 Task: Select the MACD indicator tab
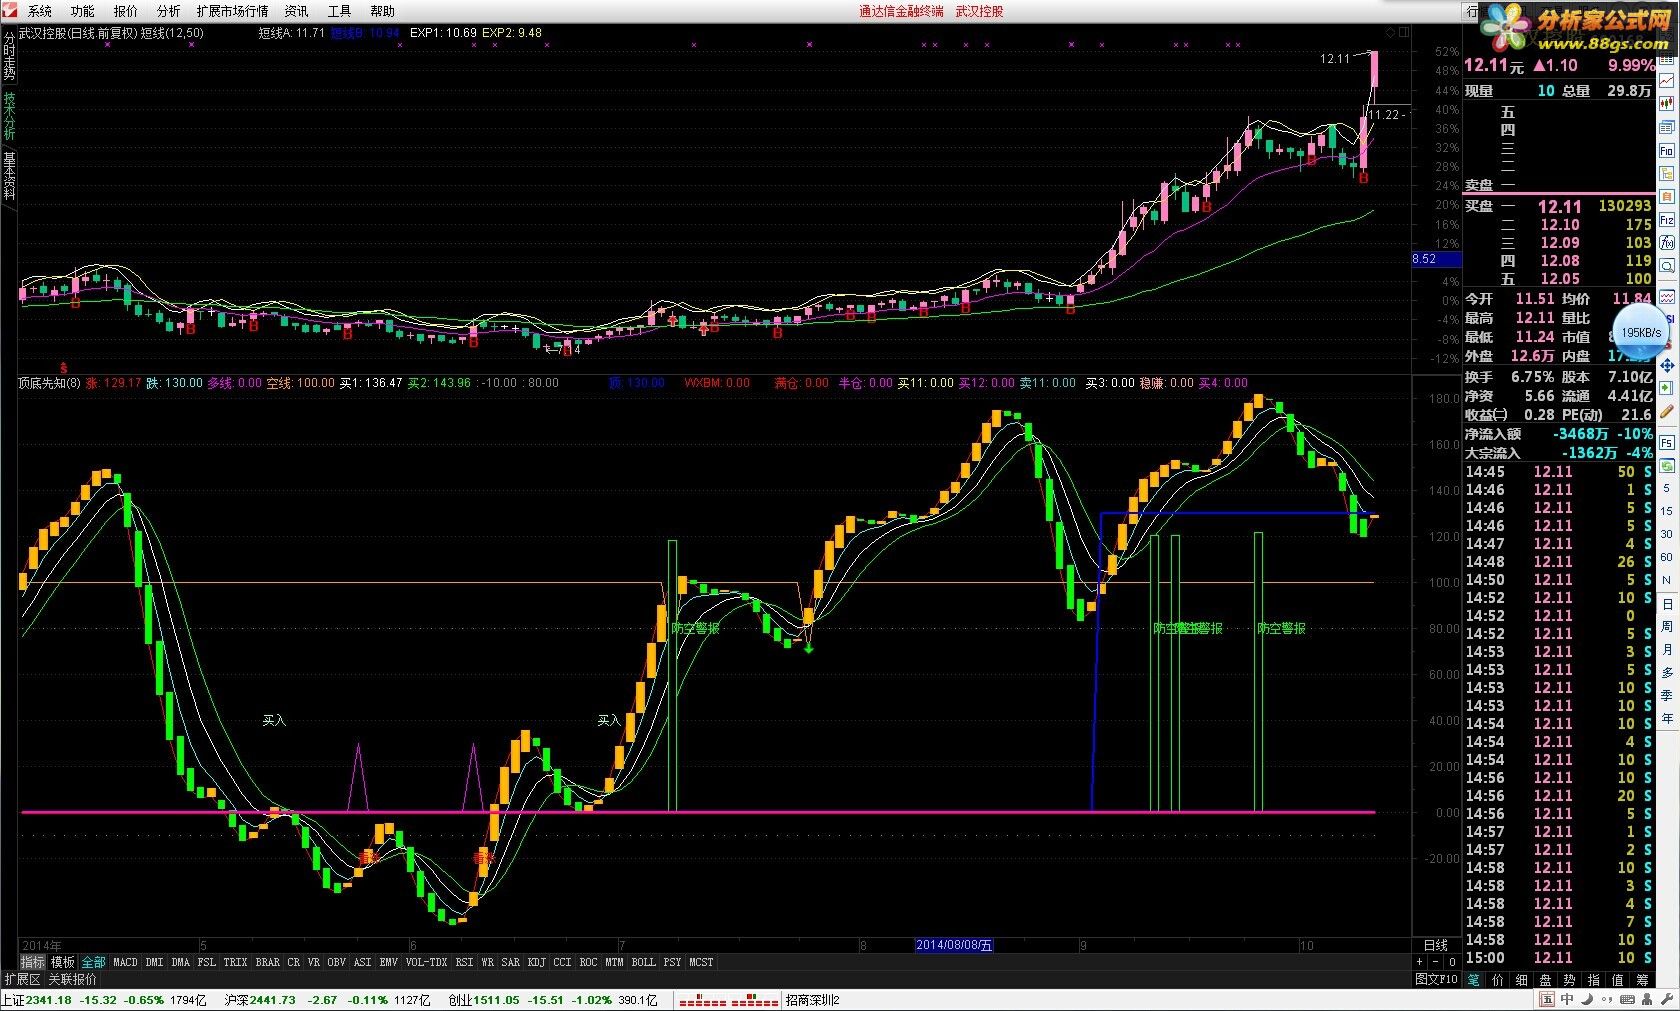pos(125,962)
